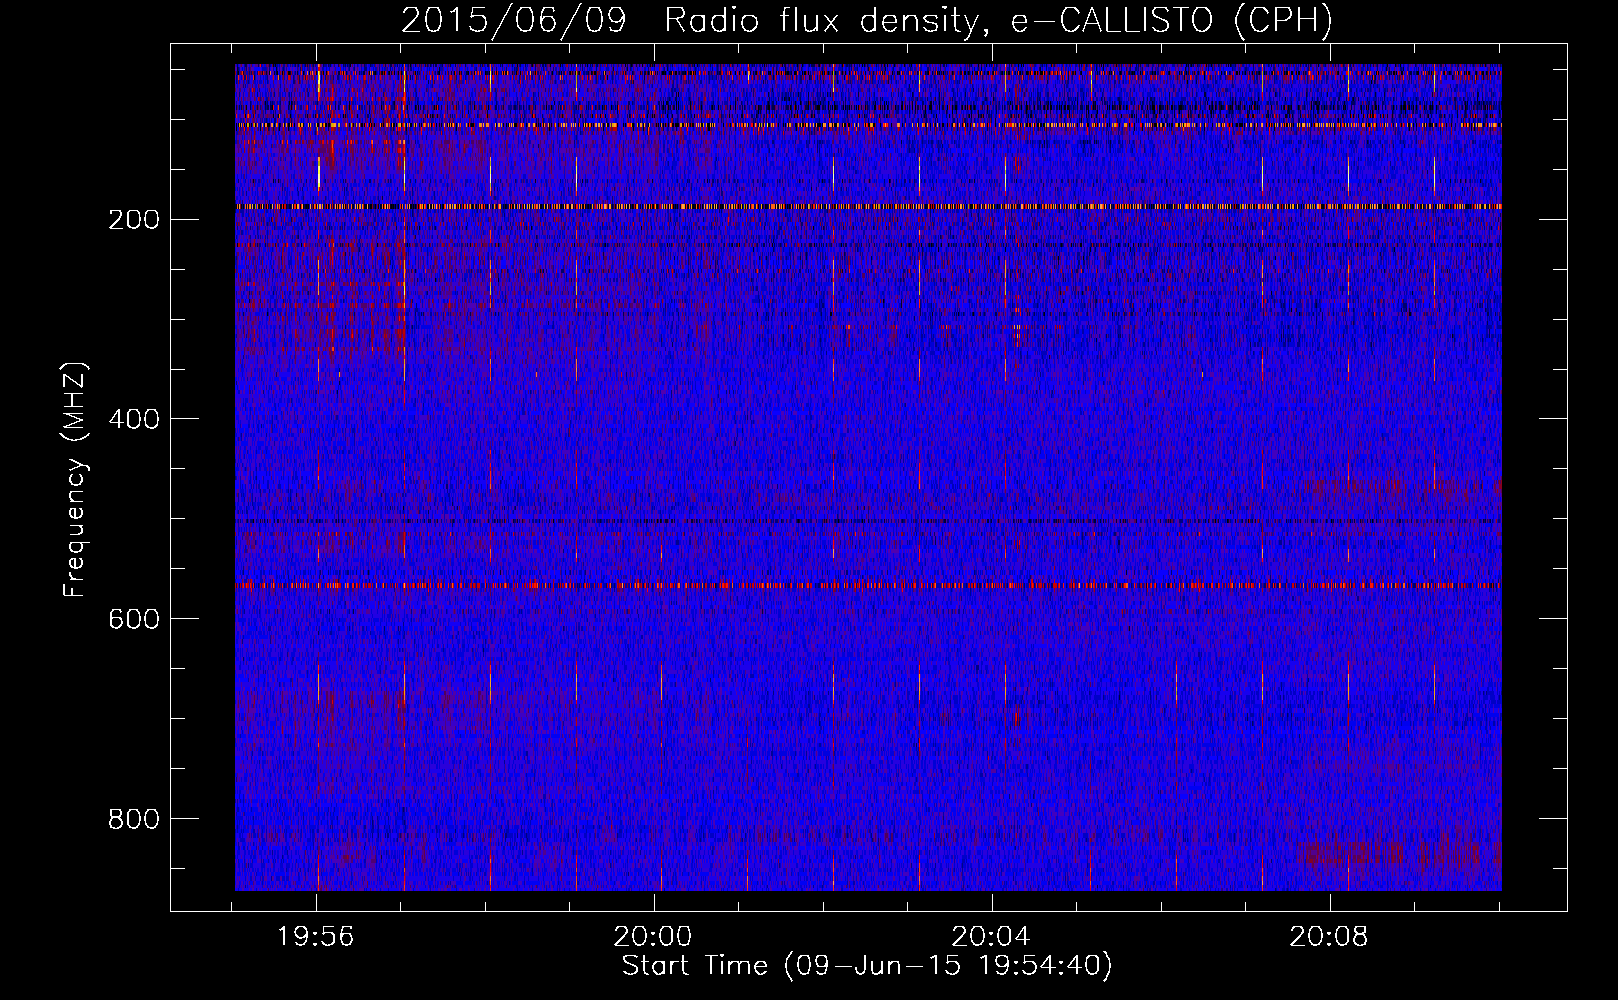Click the 'Frequency (MHZ)' axis label
The image size is (1618, 1000).
pos(75,479)
